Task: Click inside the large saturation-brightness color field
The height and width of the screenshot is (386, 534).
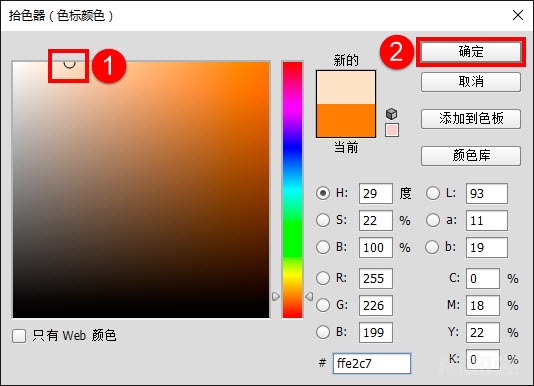Action: 141,190
